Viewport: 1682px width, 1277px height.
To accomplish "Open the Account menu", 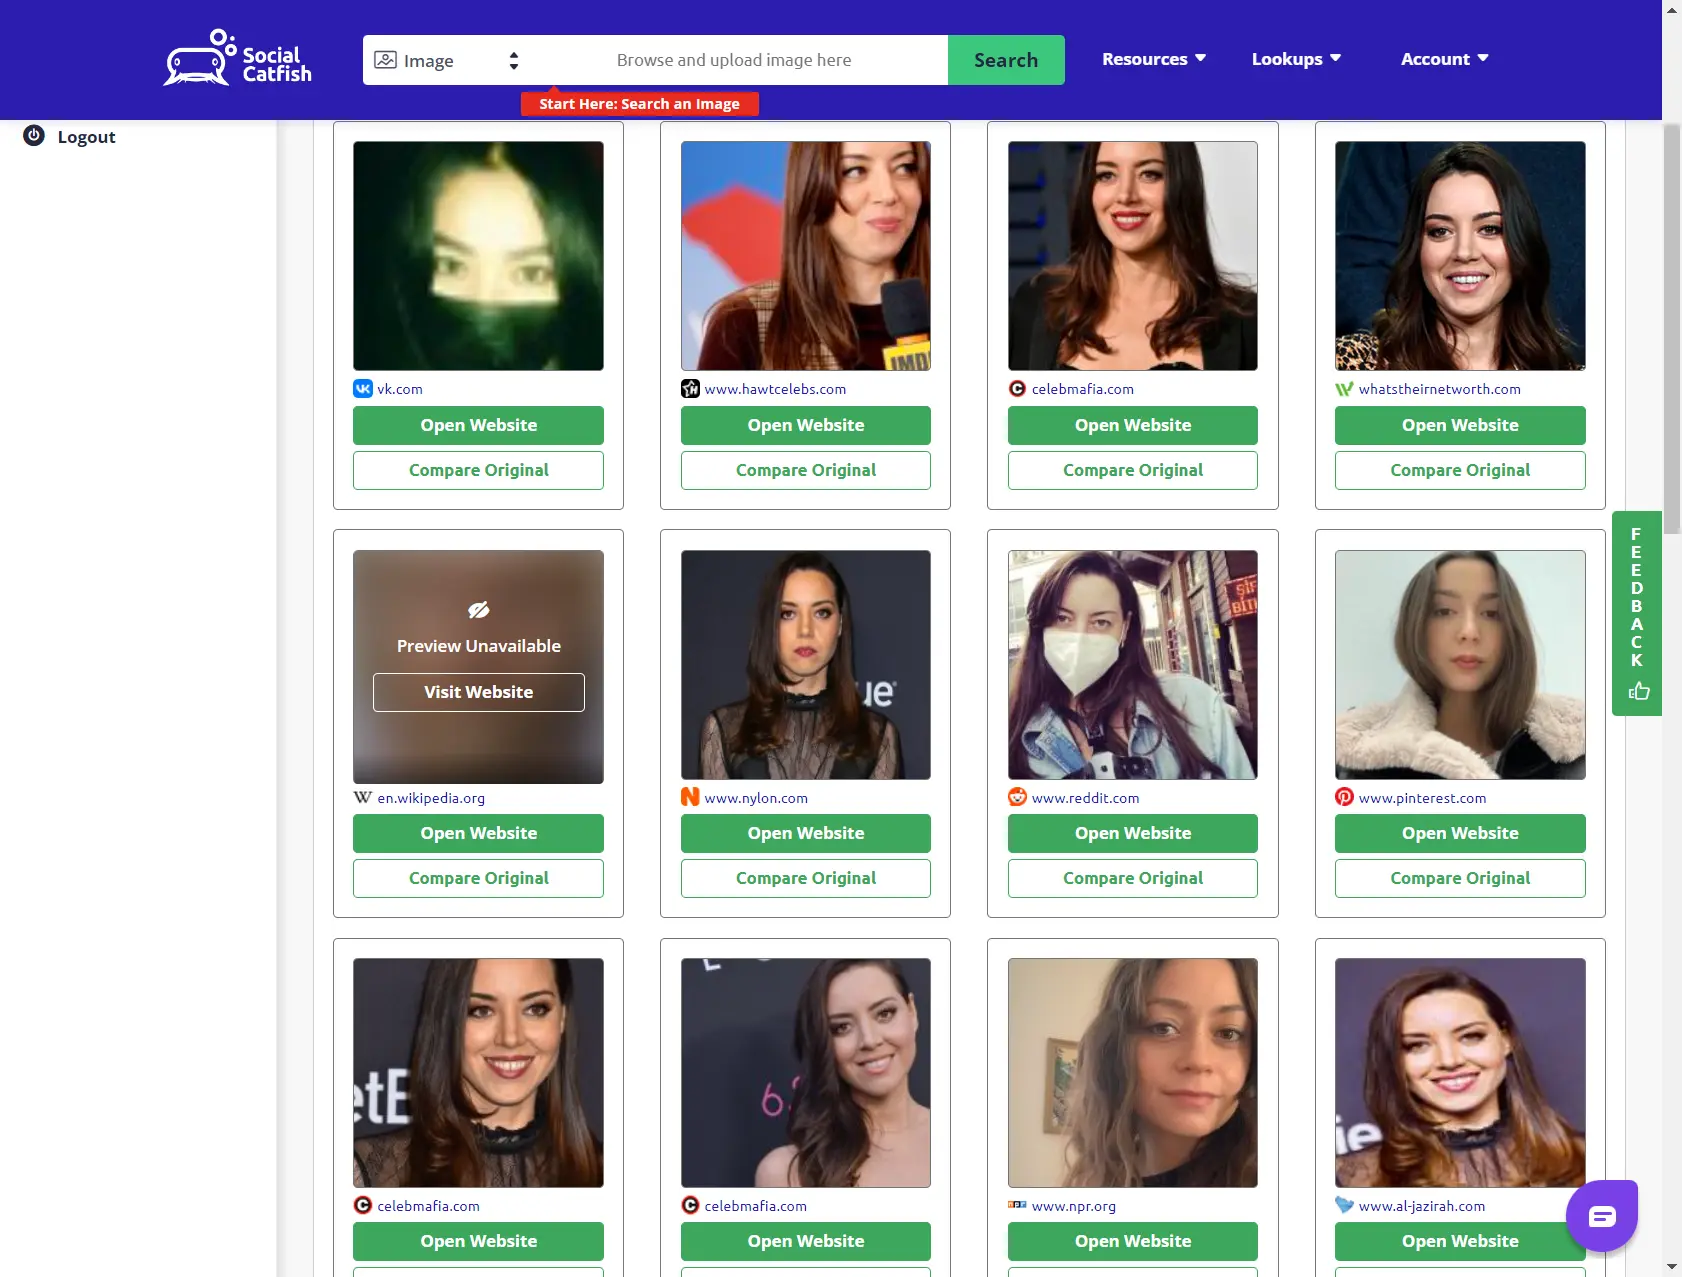I will [x=1444, y=59].
